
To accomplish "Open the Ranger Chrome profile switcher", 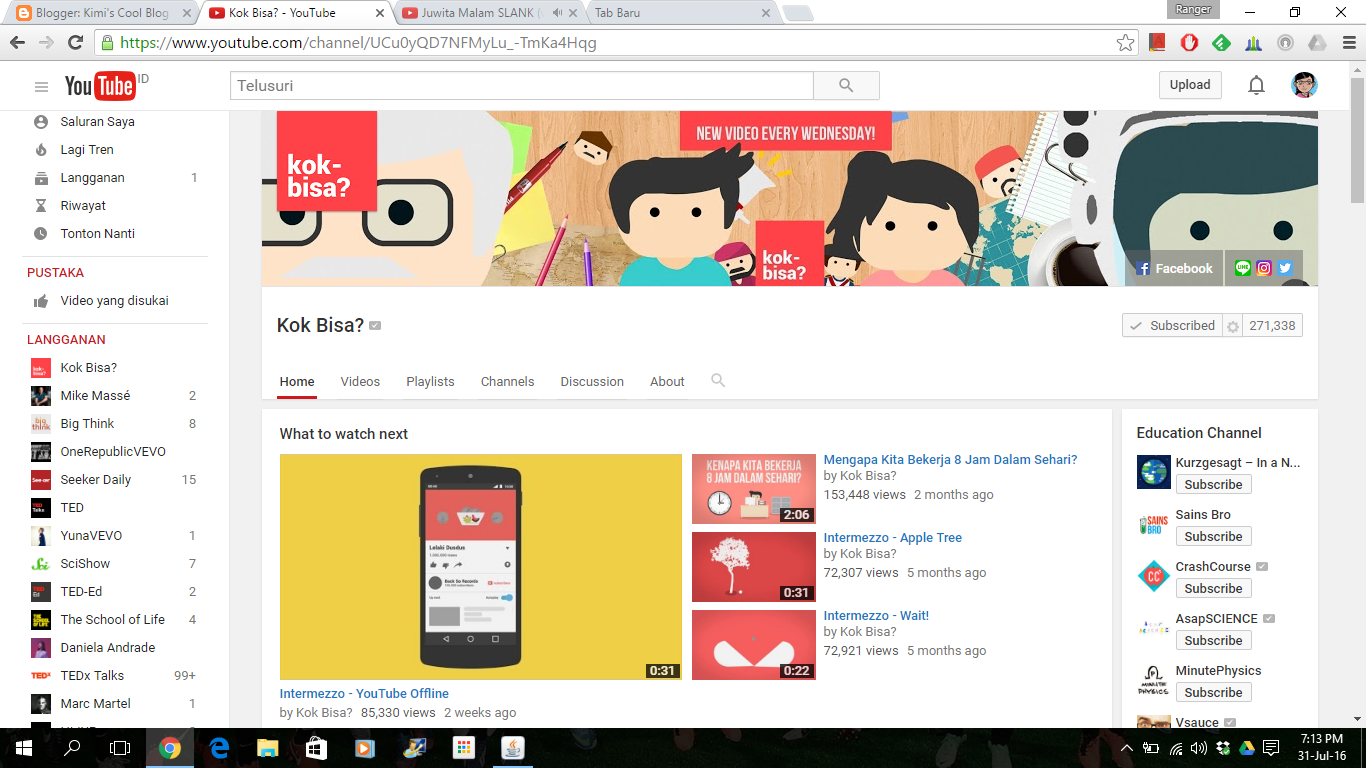I will (1193, 10).
